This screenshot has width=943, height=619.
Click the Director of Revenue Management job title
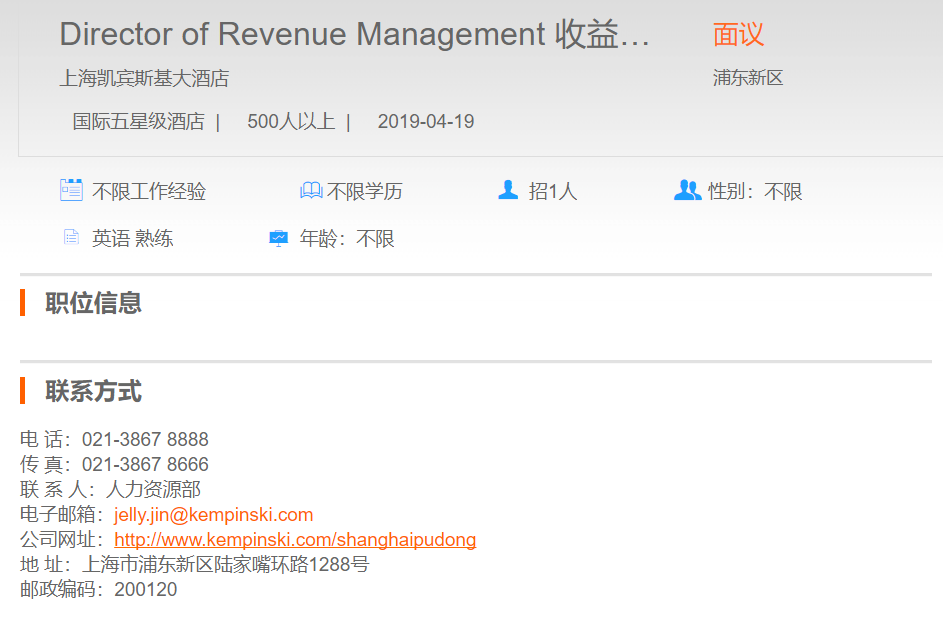point(355,35)
